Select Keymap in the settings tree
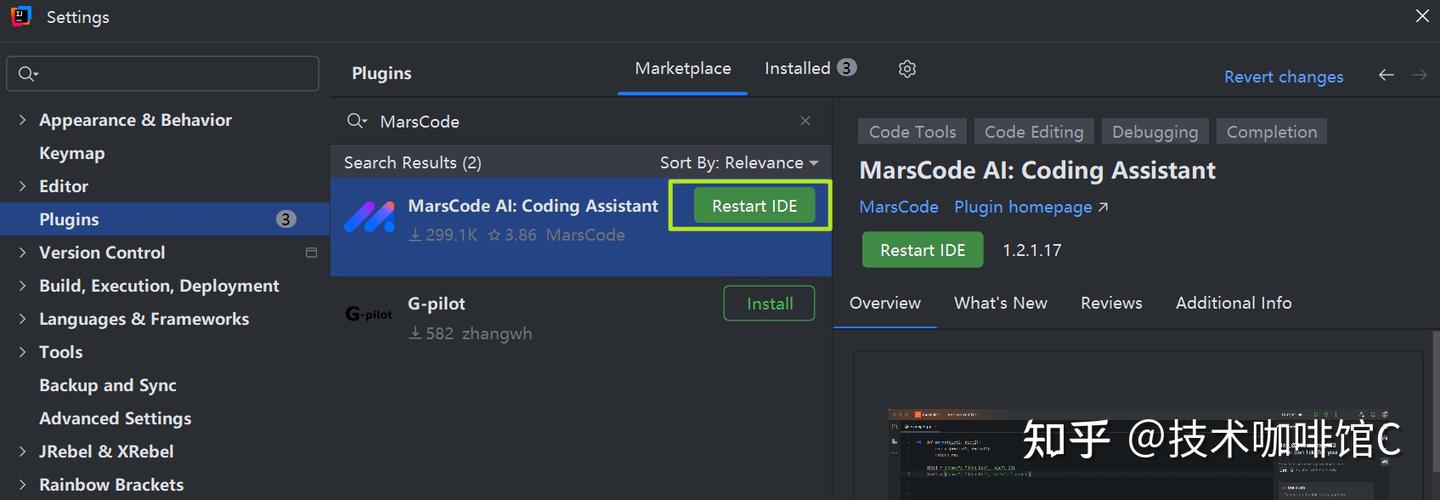Image resolution: width=1440 pixels, height=500 pixels. tap(72, 153)
